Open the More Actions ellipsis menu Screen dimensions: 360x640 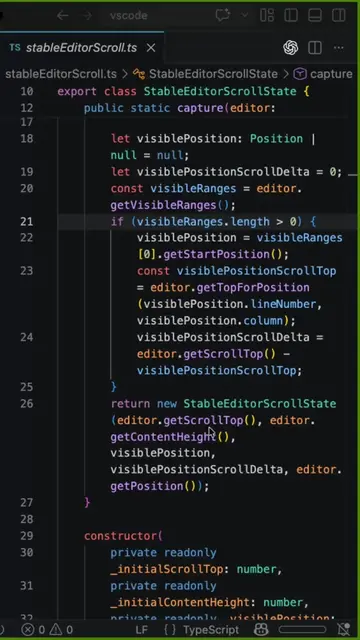tap(339, 48)
